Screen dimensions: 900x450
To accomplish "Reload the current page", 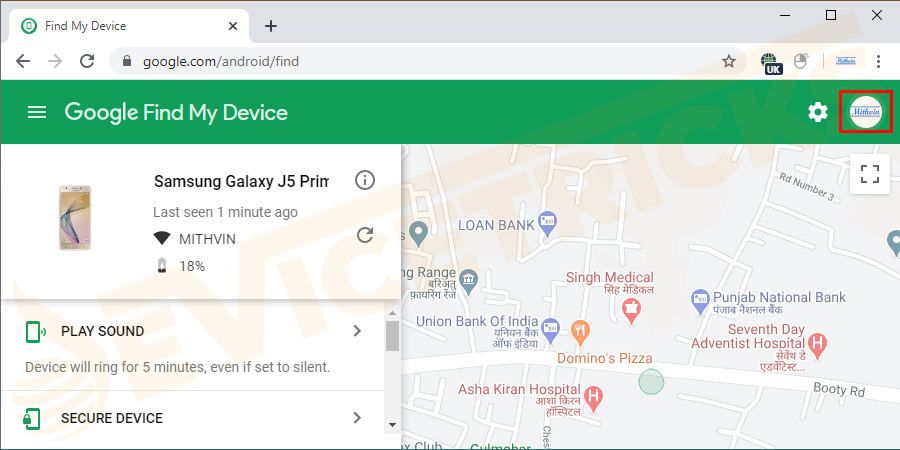I will pyautogui.click(x=87, y=61).
